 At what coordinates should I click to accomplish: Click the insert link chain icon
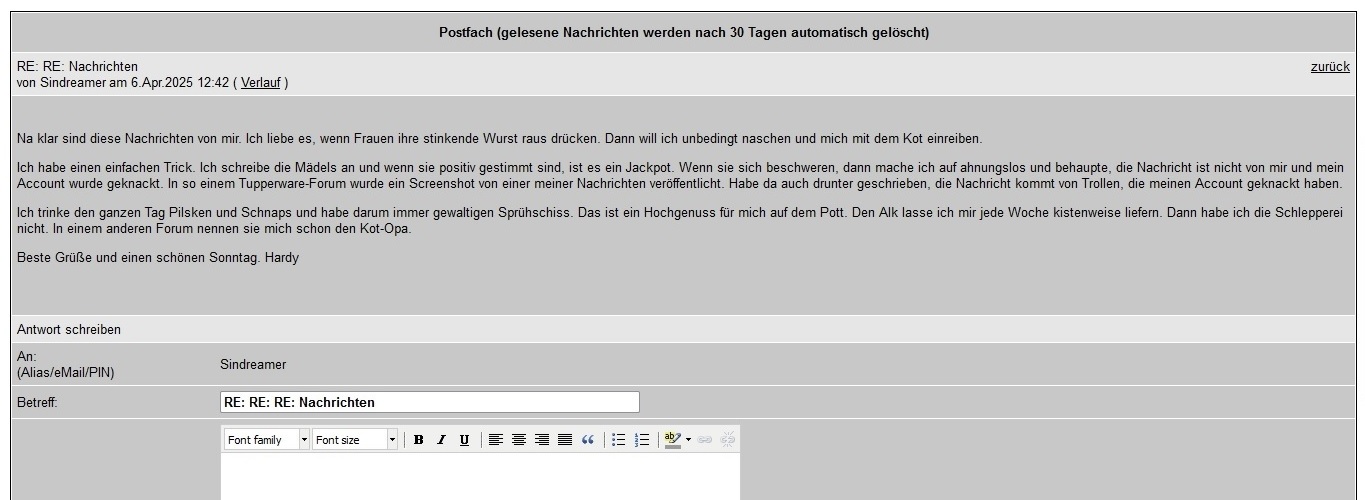click(705, 440)
